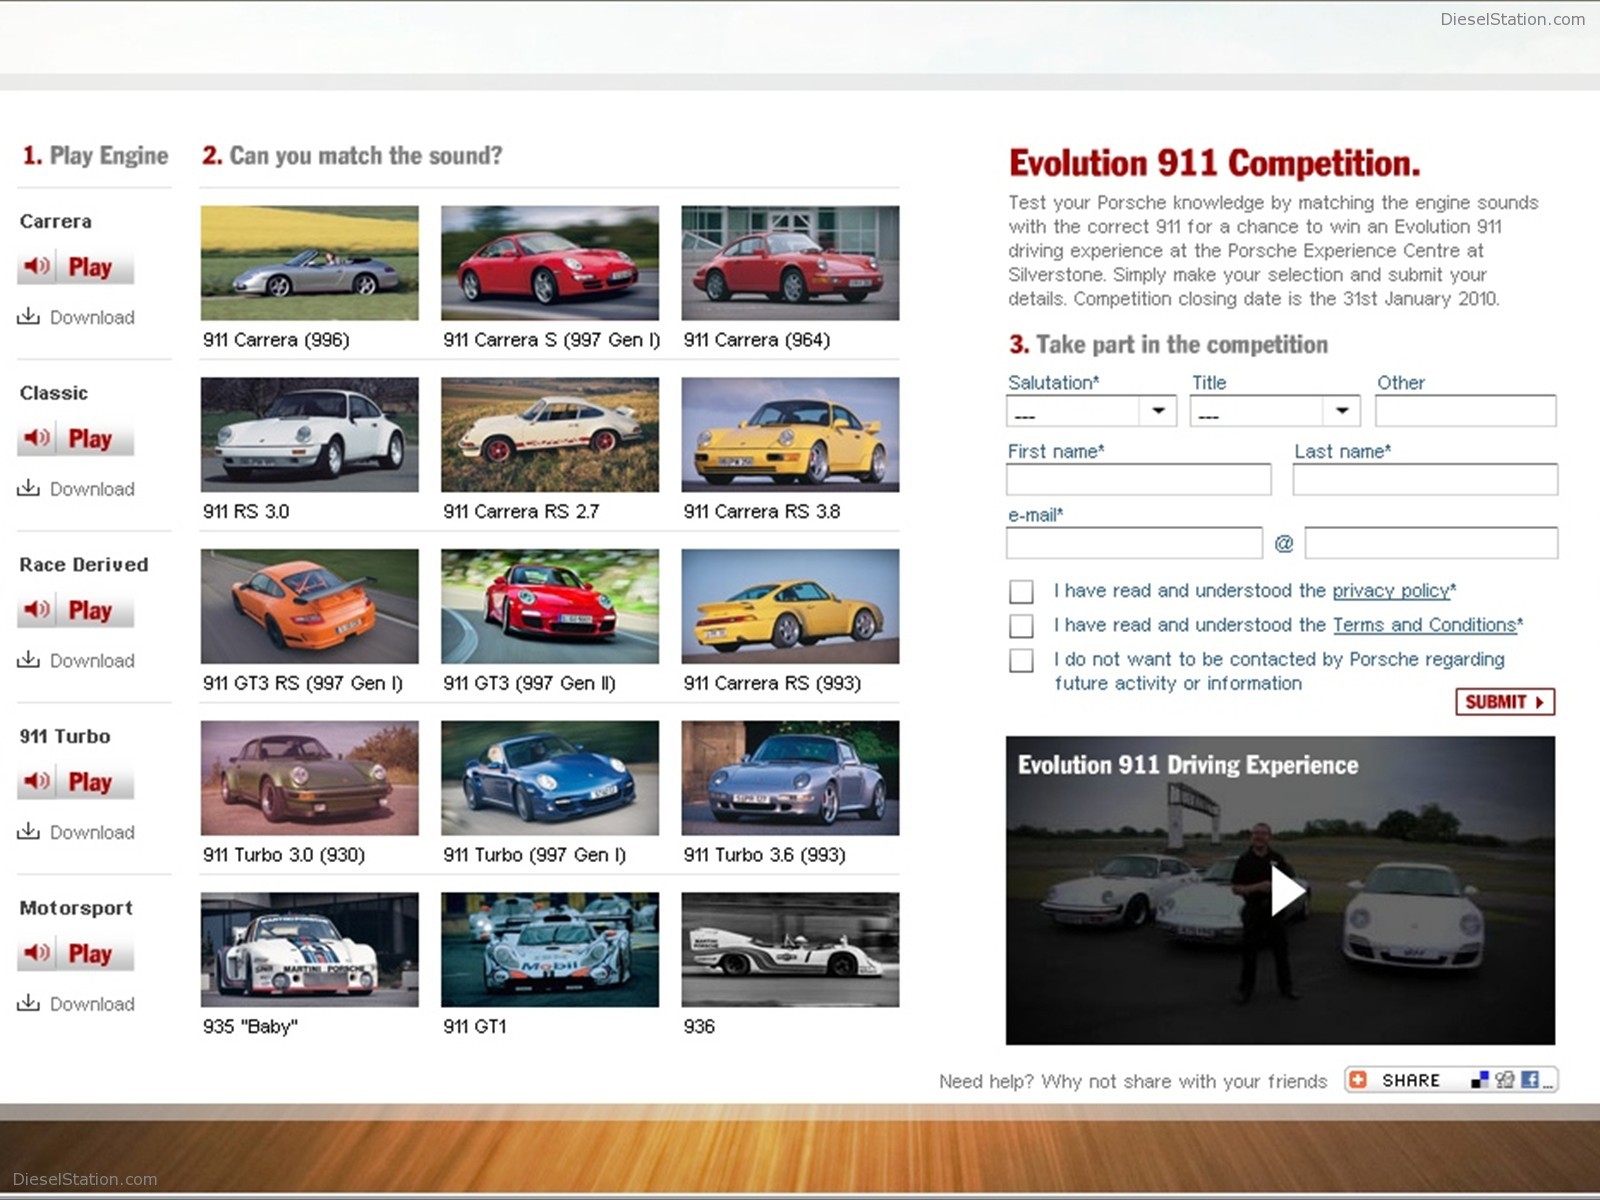Download the Race Derived sound file
This screenshot has height=1200, width=1600.
tap(75, 660)
